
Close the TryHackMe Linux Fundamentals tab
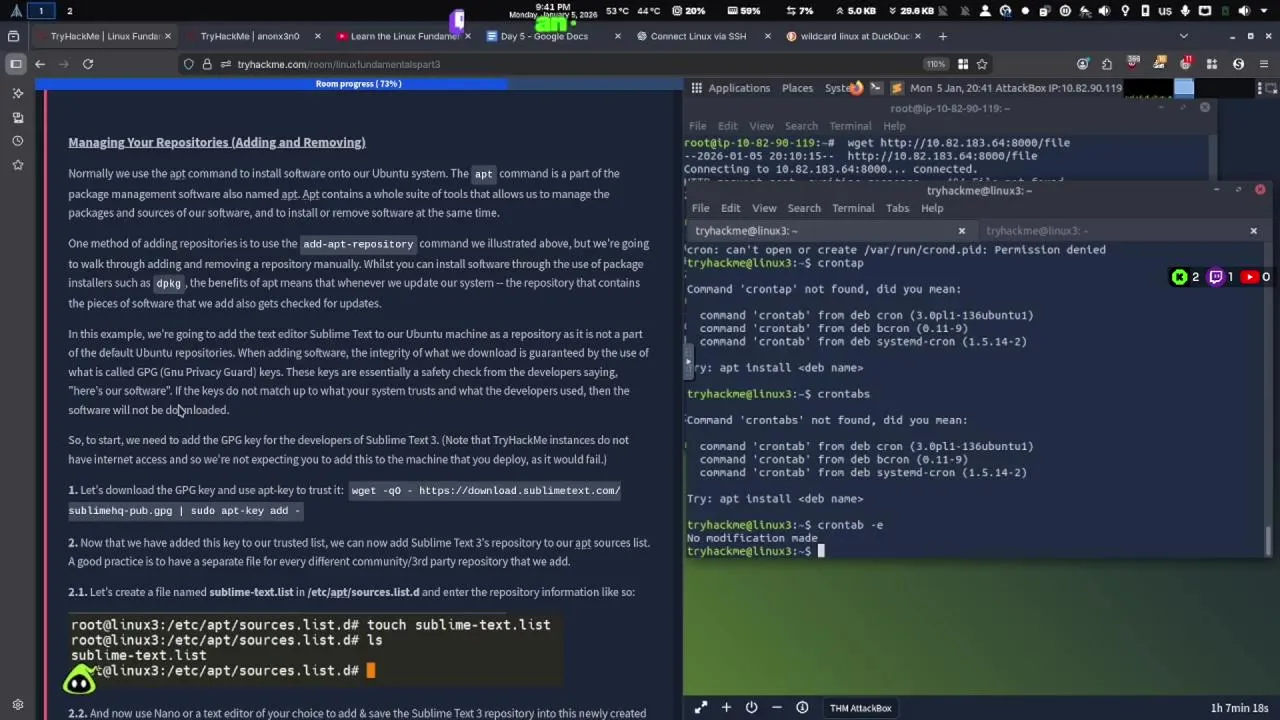pyautogui.click(x=168, y=36)
